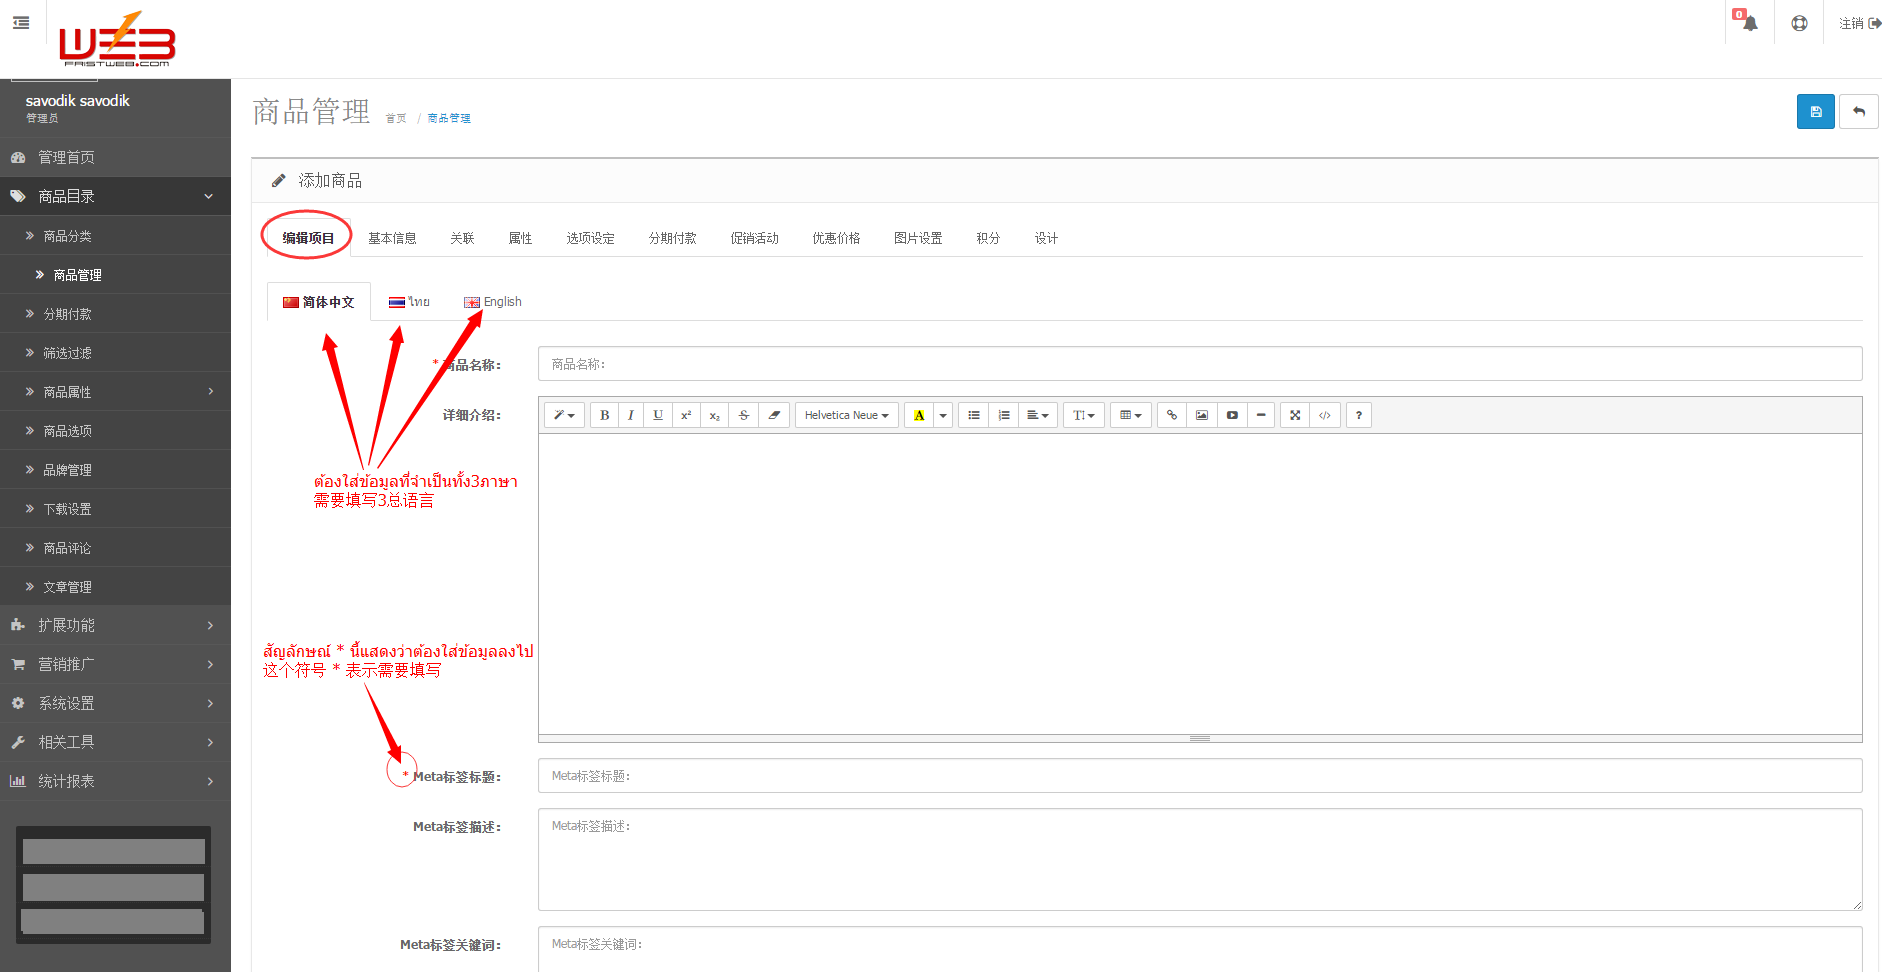Open the Helvetica Neue font dropdown

(846, 415)
